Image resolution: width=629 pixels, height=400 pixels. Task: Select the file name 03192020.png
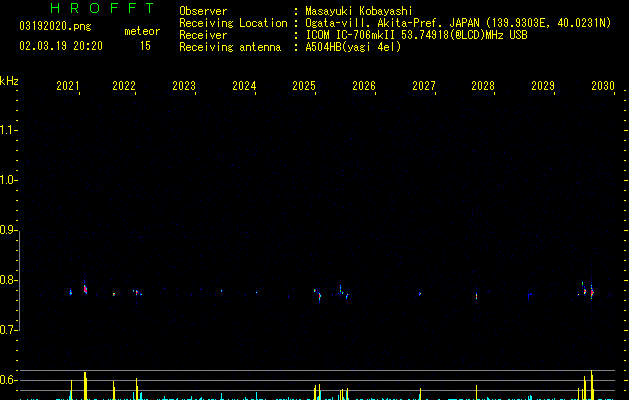pos(55,26)
